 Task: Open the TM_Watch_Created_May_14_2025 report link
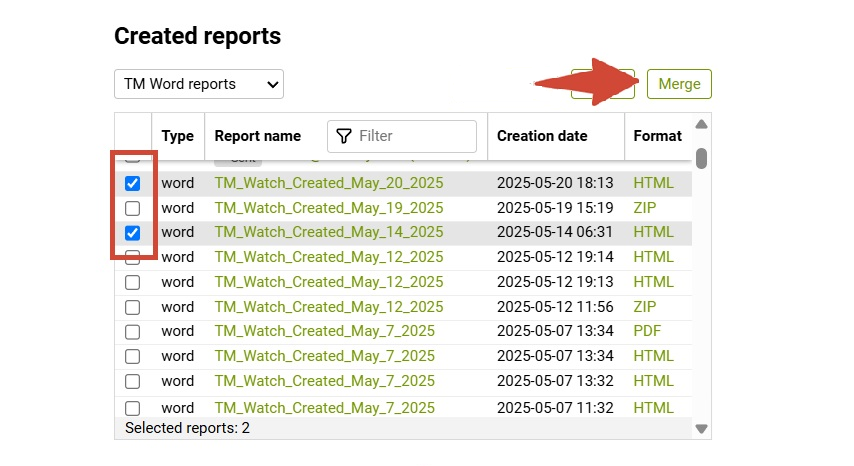[x=328, y=232]
